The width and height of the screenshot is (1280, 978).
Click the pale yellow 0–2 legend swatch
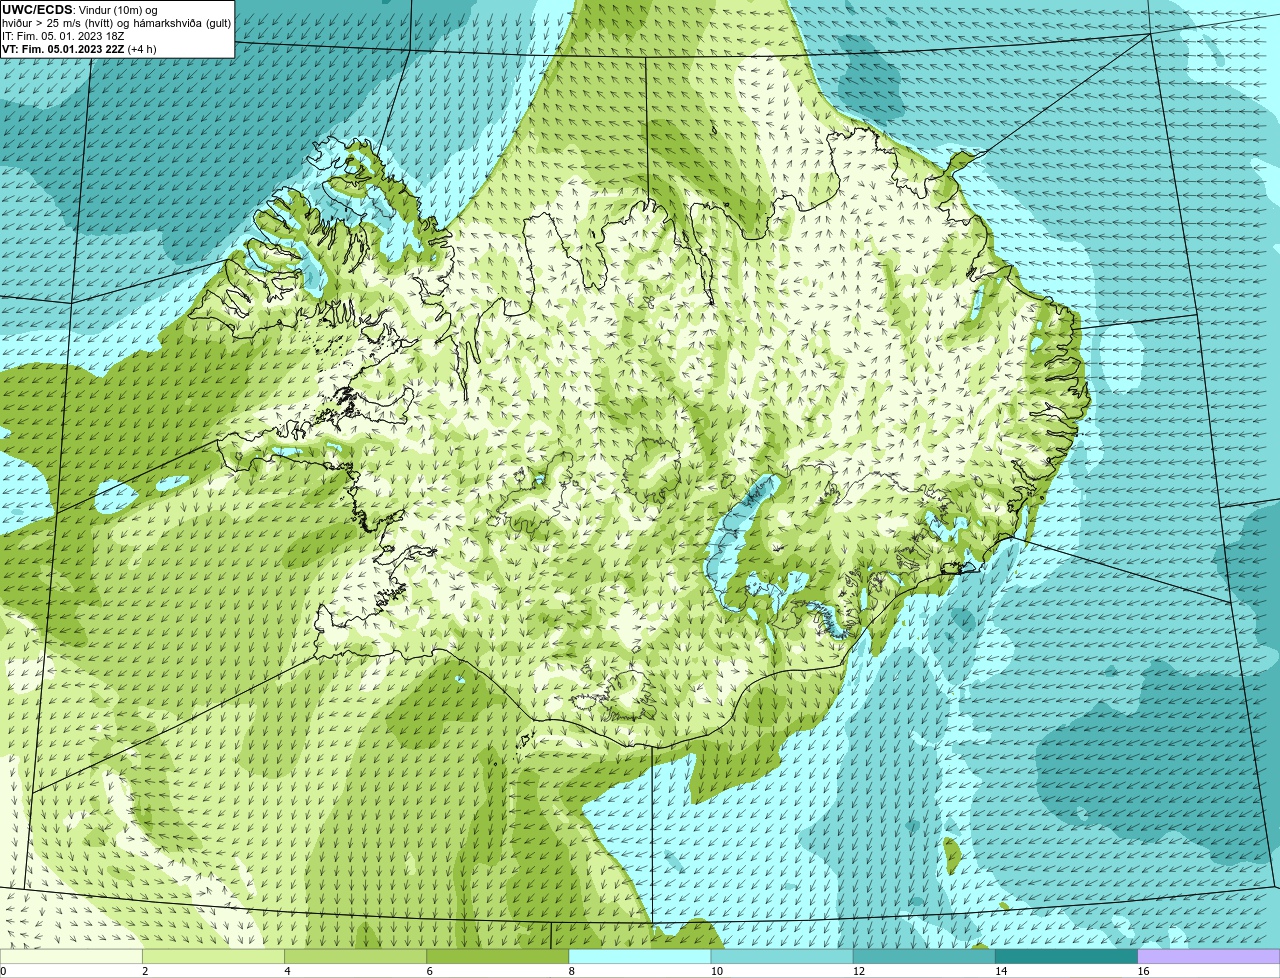pos(71,957)
